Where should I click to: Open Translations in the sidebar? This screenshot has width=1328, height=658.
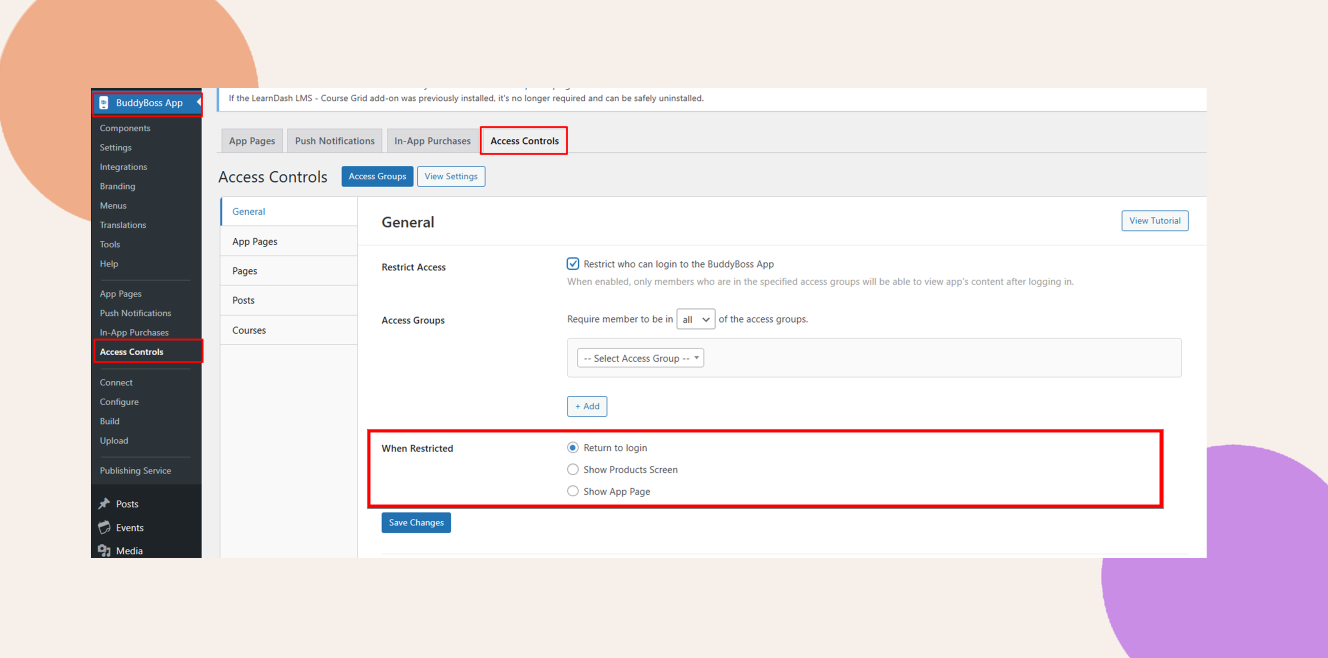pos(123,225)
